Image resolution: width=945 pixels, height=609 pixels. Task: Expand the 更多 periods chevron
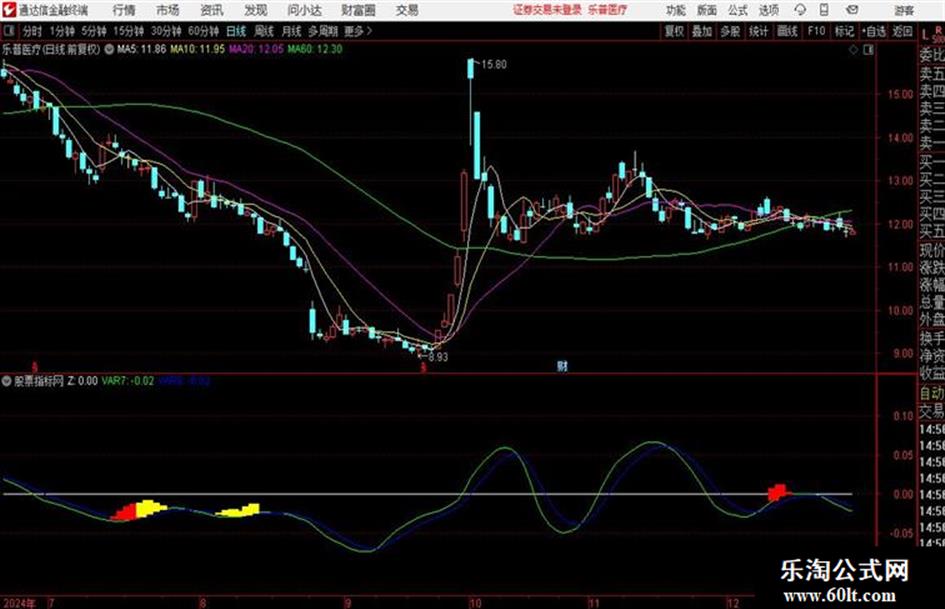coord(369,31)
